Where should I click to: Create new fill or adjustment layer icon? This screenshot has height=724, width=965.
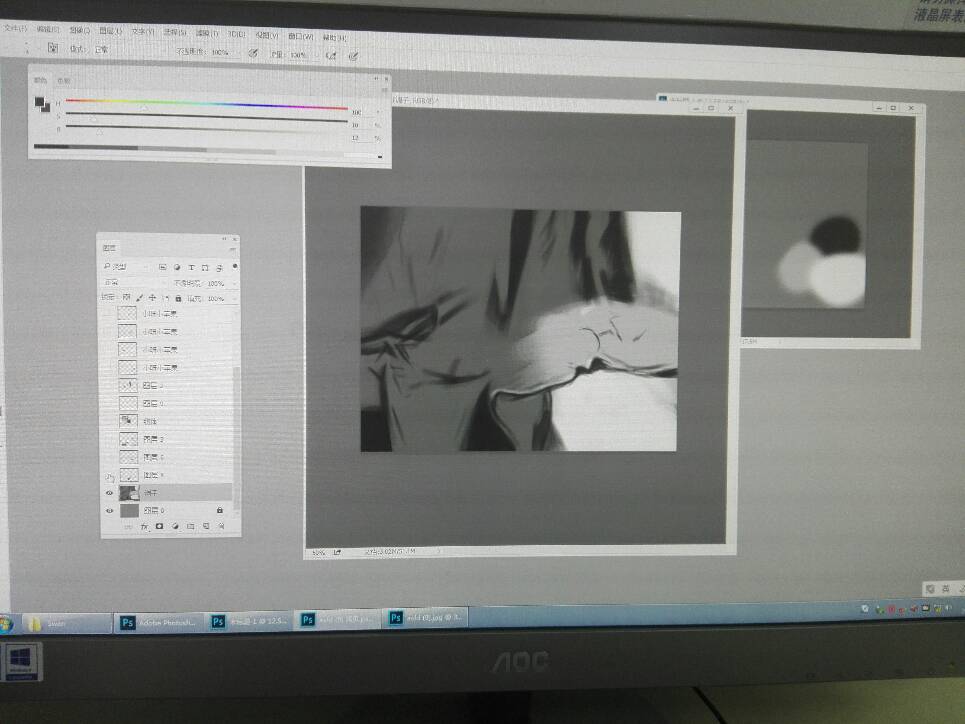[x=175, y=527]
